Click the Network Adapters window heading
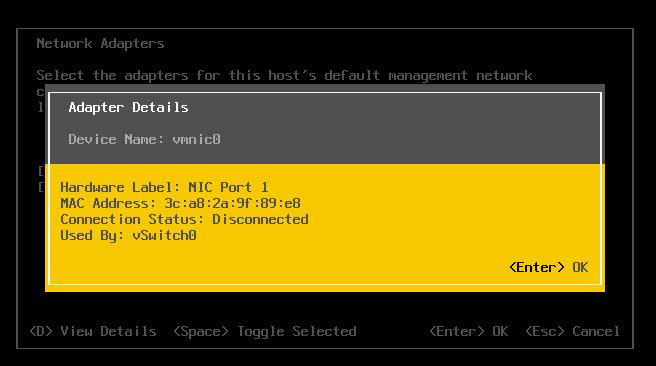 pos(100,44)
